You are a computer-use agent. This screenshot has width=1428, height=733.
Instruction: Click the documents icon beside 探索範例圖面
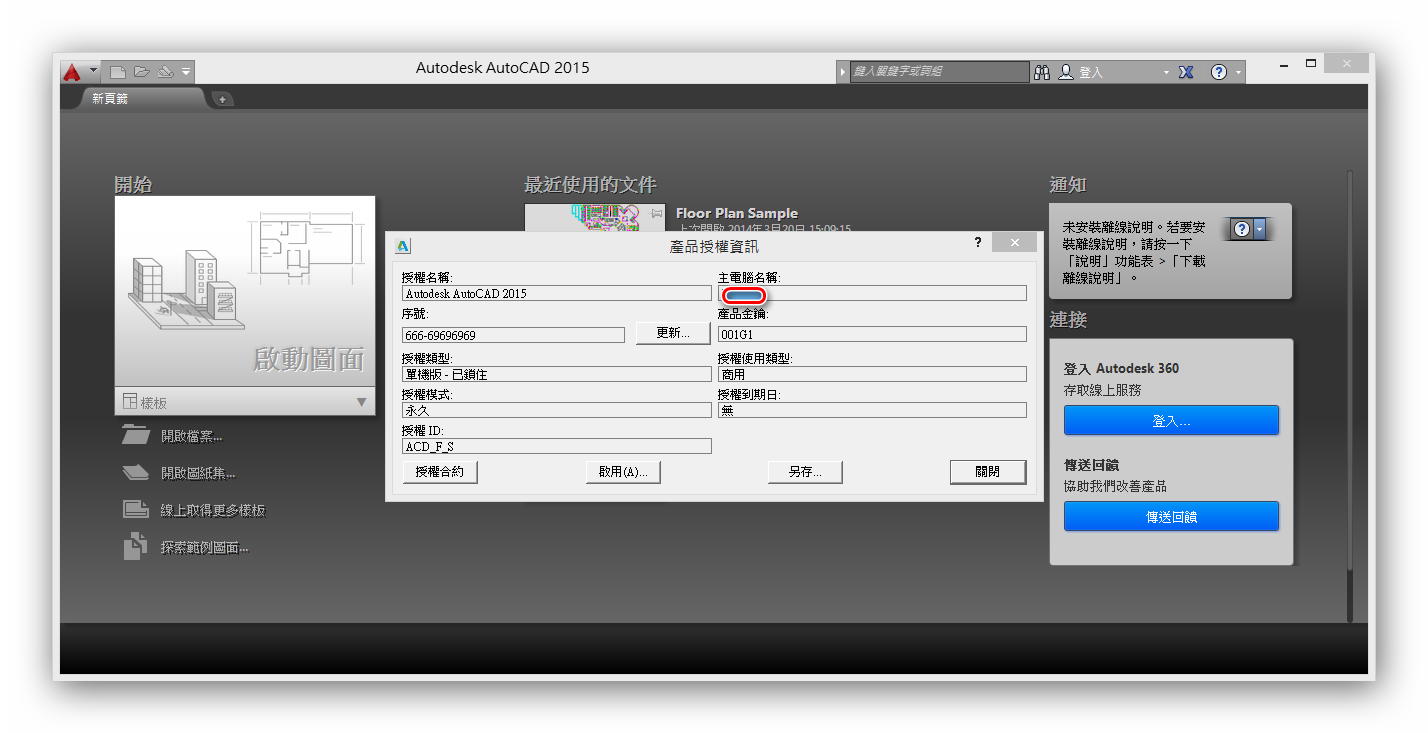135,546
